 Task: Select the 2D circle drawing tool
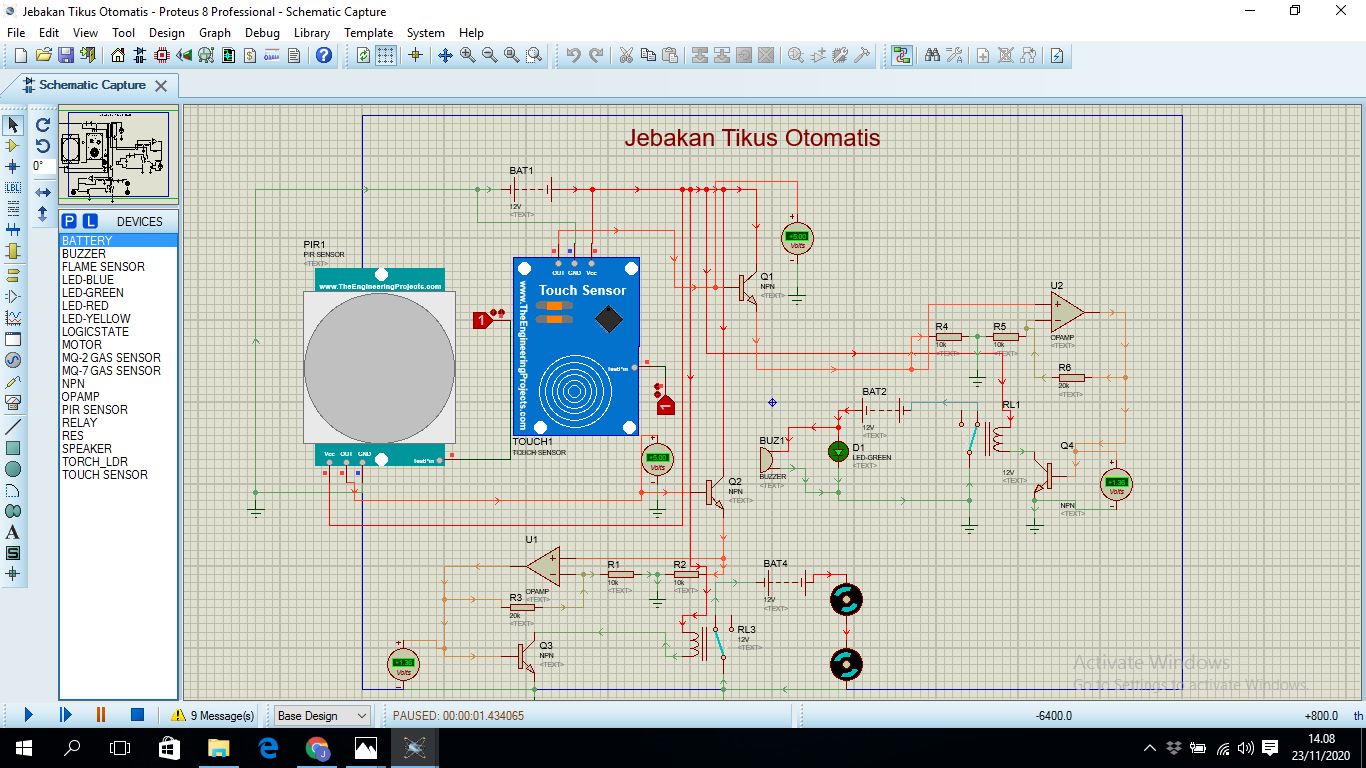click(x=13, y=469)
